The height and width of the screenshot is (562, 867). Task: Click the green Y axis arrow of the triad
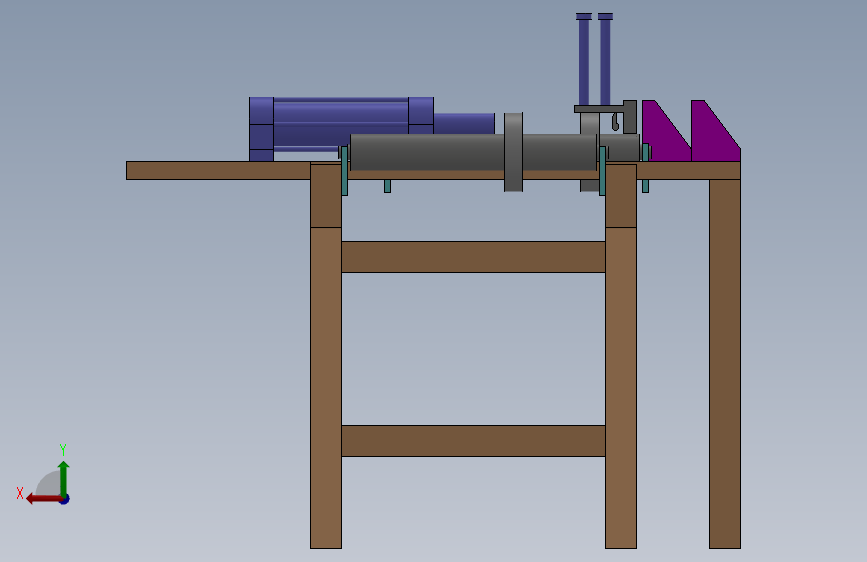pyautogui.click(x=64, y=479)
